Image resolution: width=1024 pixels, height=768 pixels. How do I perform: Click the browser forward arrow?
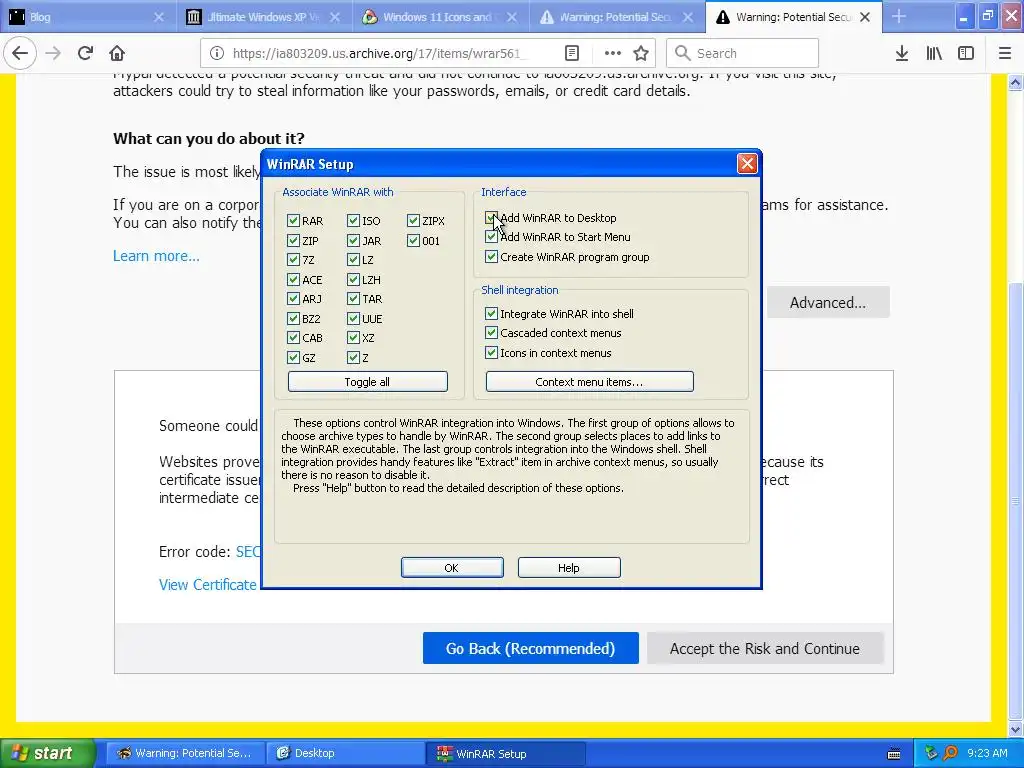tap(54, 53)
